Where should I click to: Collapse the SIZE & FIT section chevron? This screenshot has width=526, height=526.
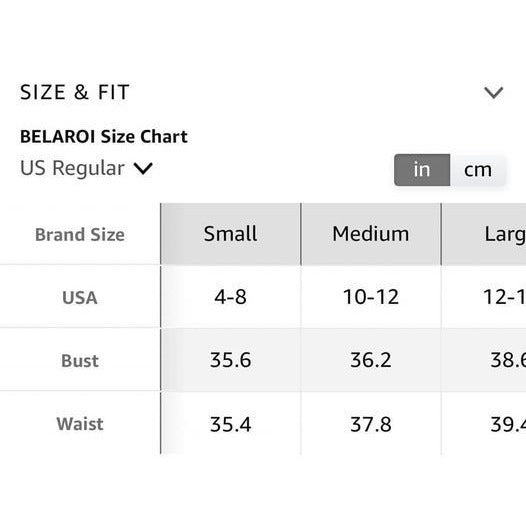493,93
